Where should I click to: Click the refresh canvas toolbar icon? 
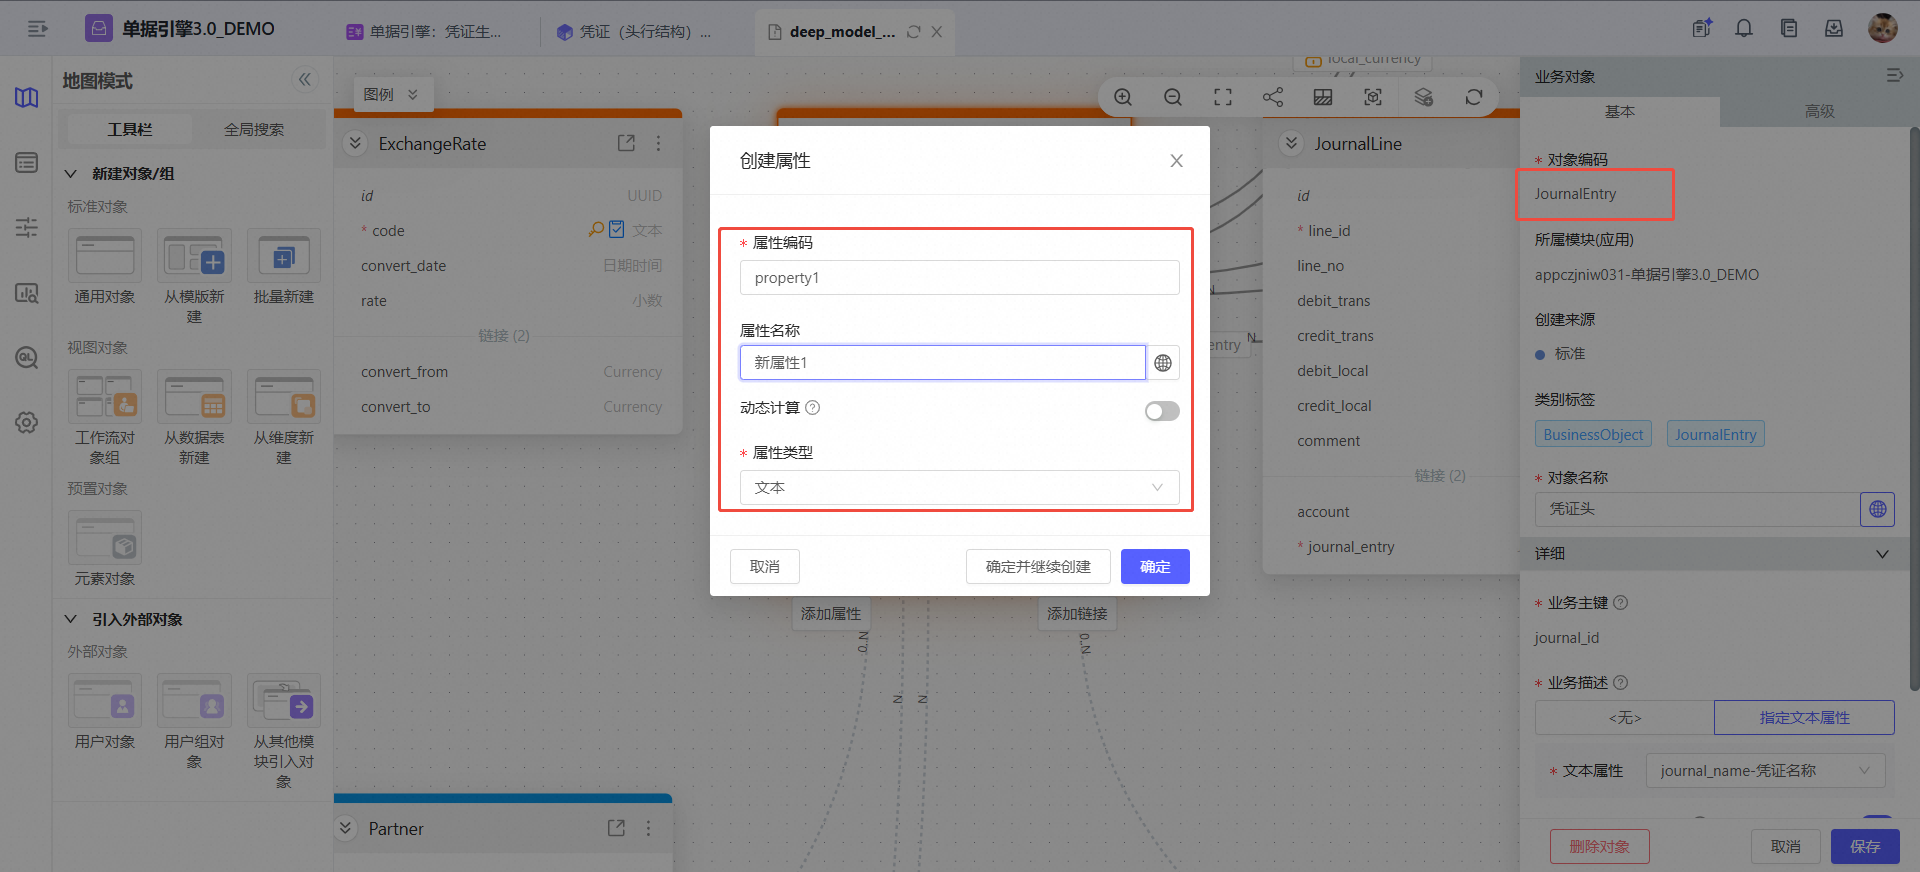coord(1474,97)
